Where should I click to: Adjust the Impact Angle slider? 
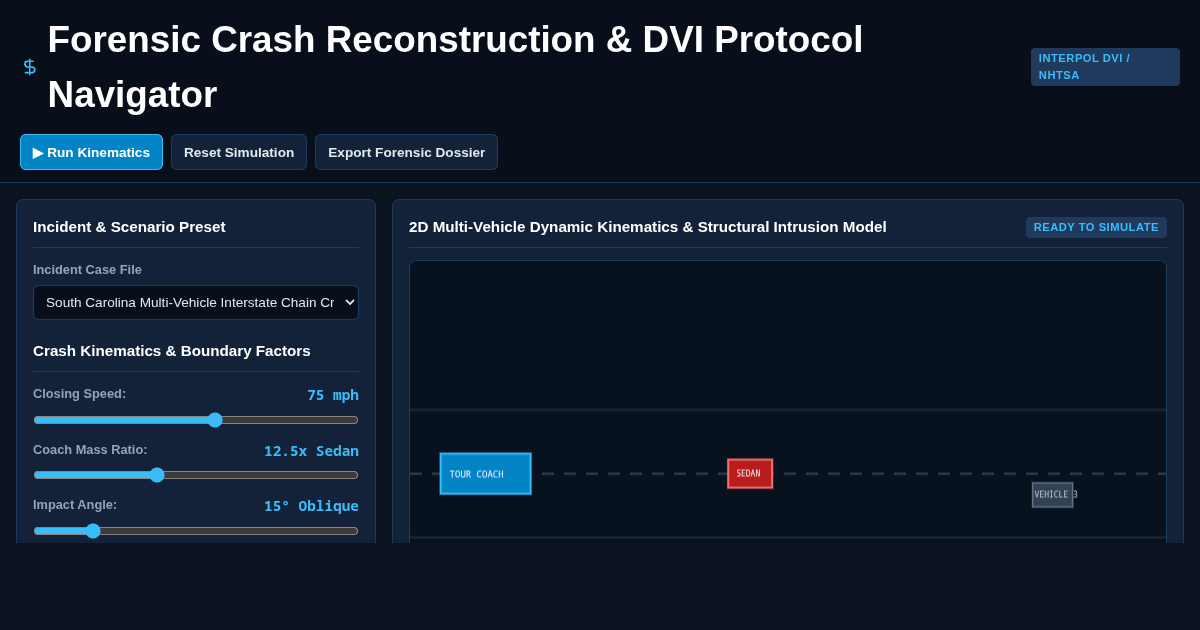[x=196, y=531]
